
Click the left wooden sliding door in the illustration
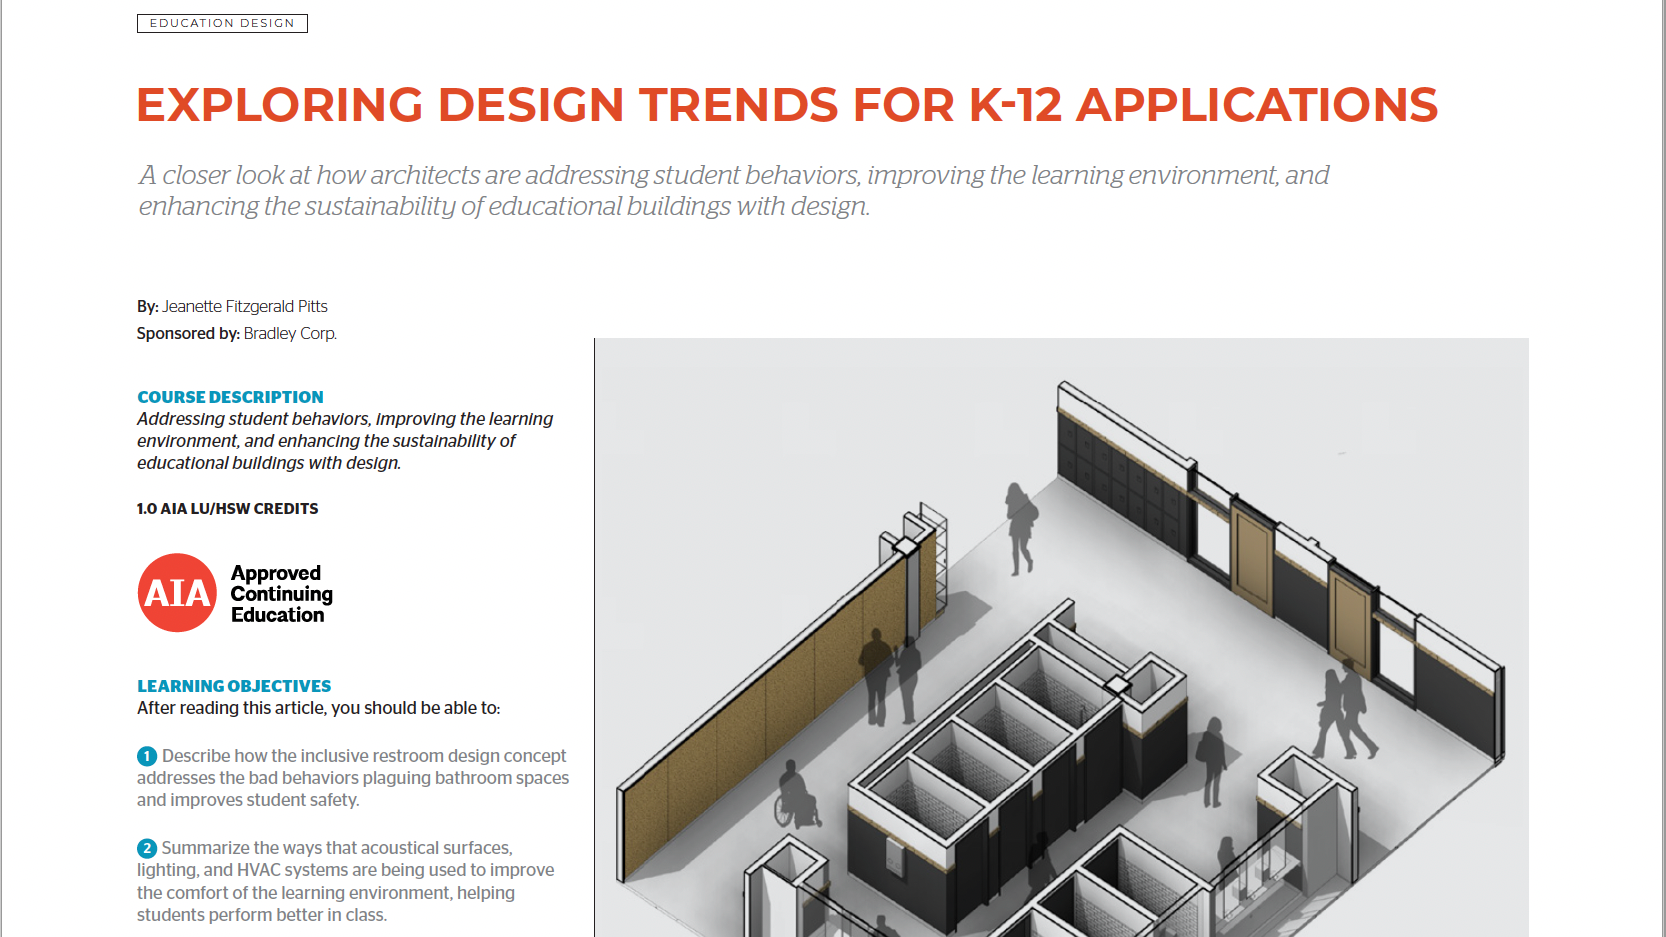pyautogui.click(x=1251, y=558)
